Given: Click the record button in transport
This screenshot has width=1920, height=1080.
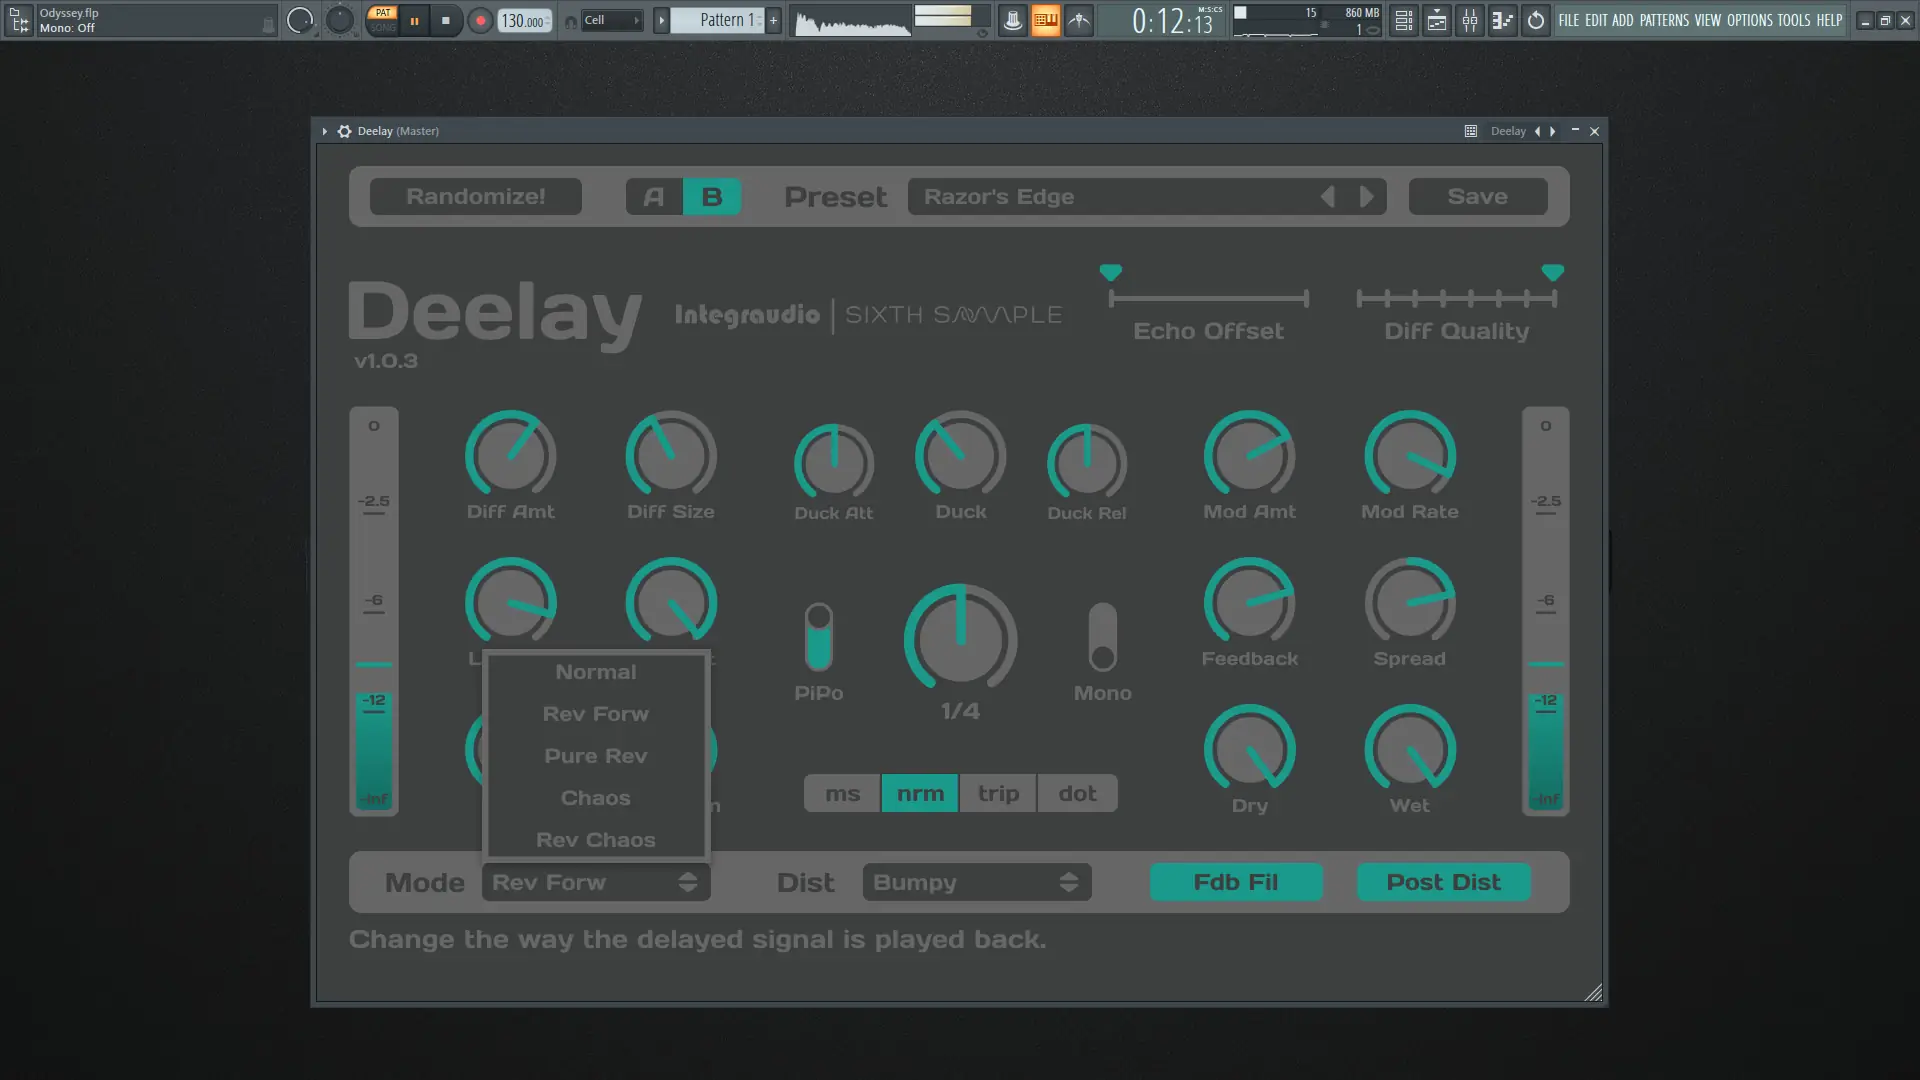Looking at the screenshot, I should 480,20.
